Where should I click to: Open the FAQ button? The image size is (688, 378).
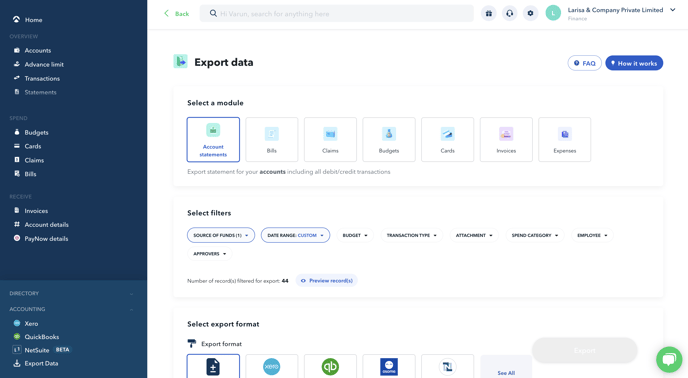tap(584, 63)
